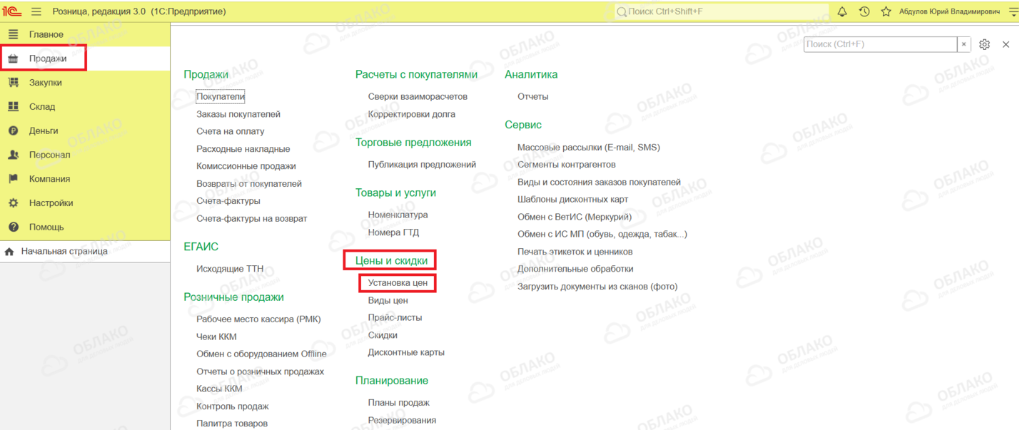The height and width of the screenshot is (430, 1019).
Task: Click the Персонал people icon
Action: pyautogui.click(x=13, y=155)
